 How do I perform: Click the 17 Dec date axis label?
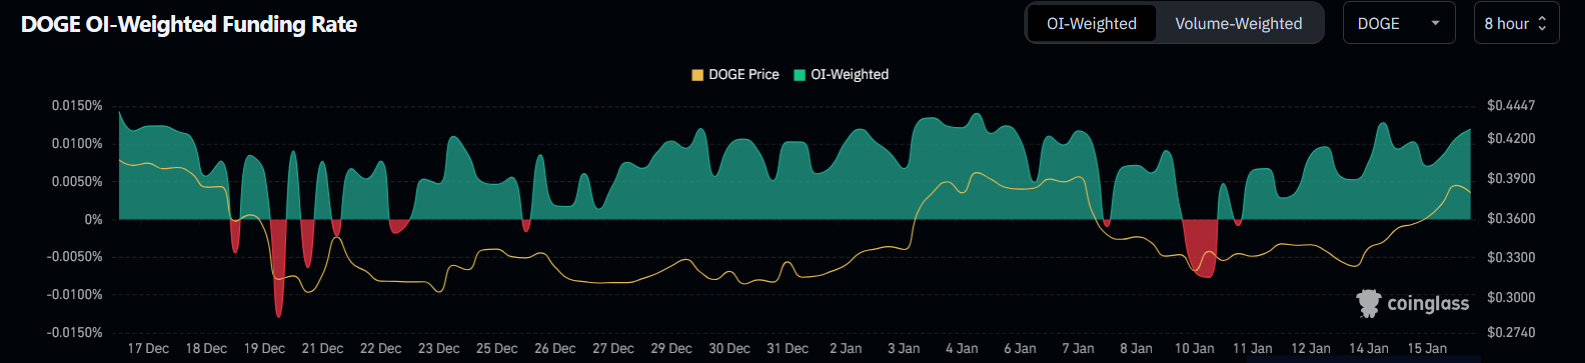coord(148,348)
